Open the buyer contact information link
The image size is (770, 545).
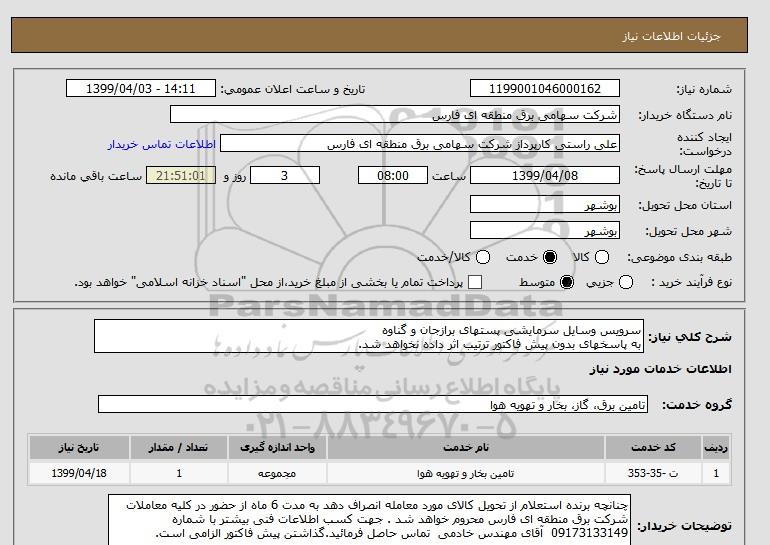[x=162, y=145]
